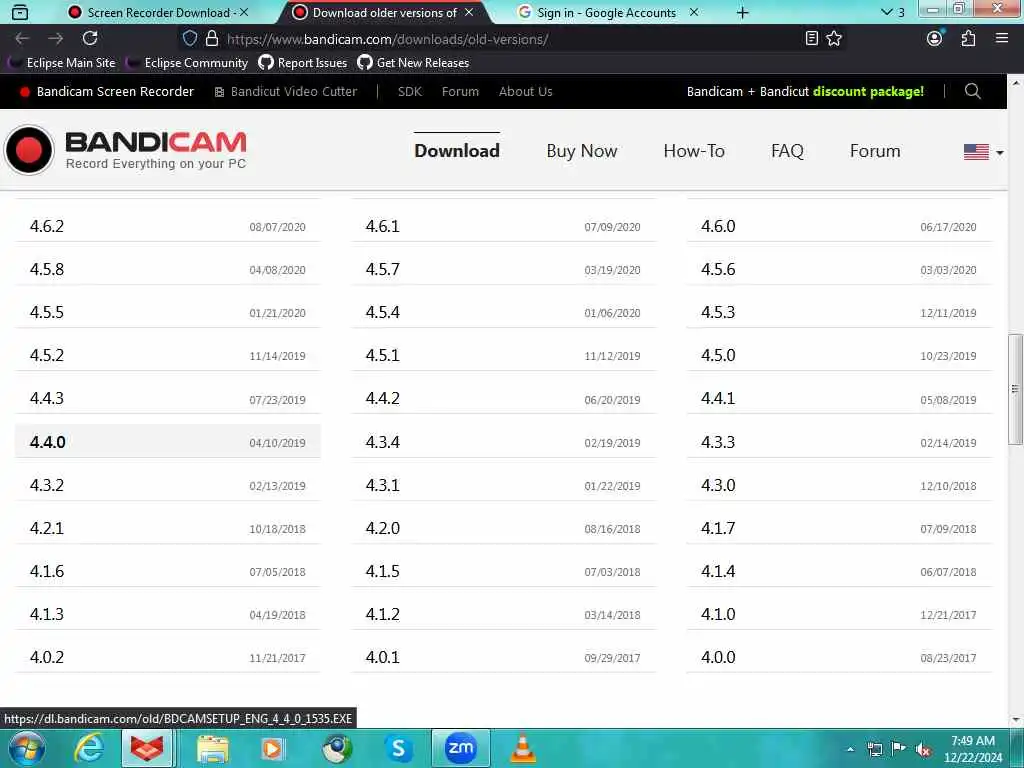The width and height of the screenshot is (1024, 768).
Task: Click the large Forum navigation item
Action: [x=875, y=151]
